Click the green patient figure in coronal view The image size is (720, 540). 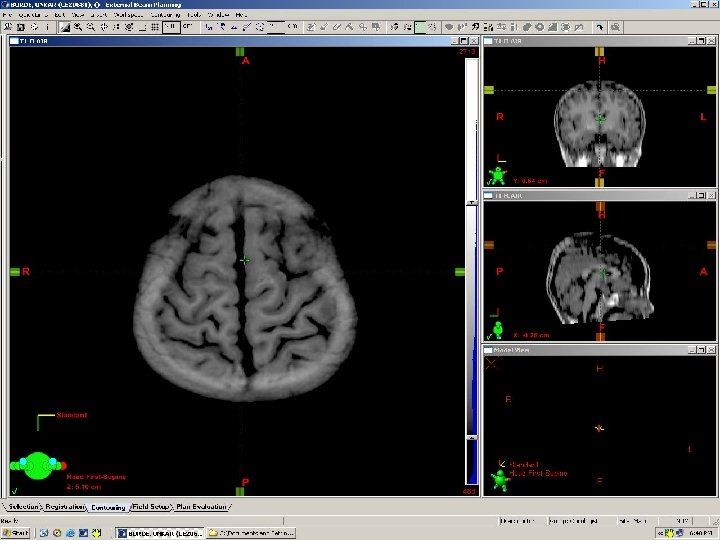(x=498, y=175)
